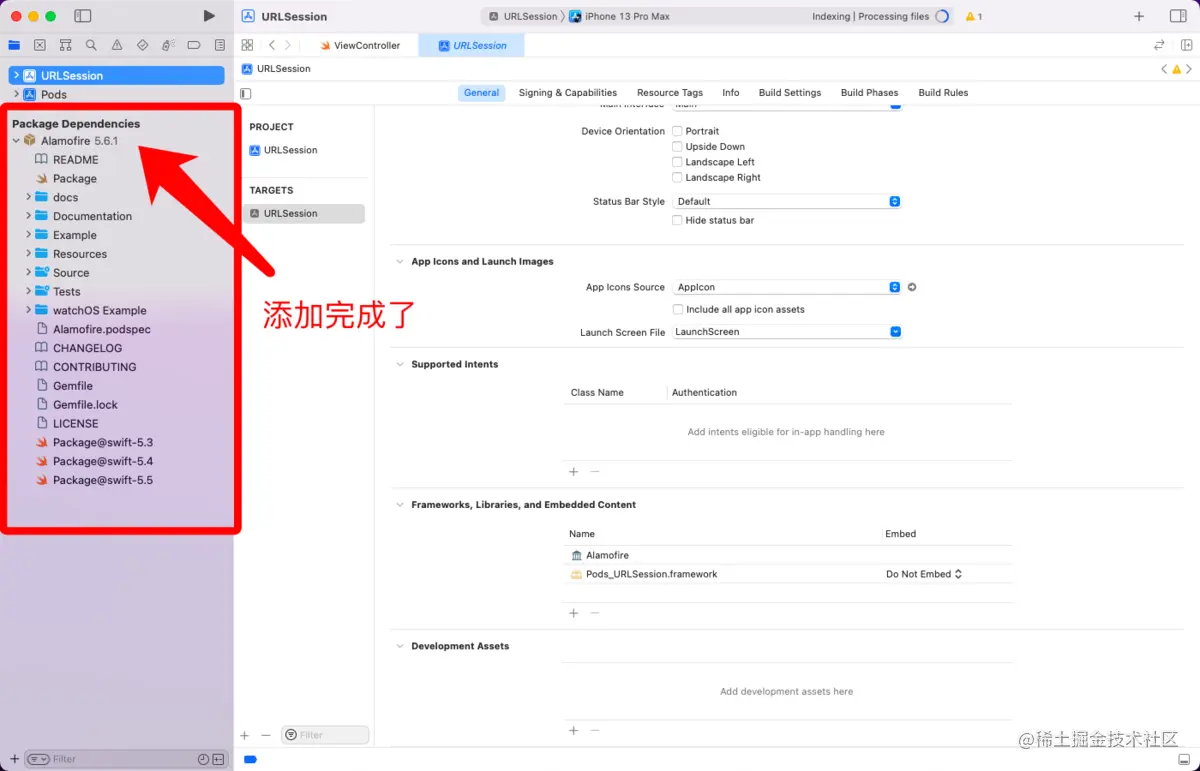Viewport: 1200px width, 771px height.
Task: Switch to Signing & Capabilities tab
Action: [x=567, y=93]
